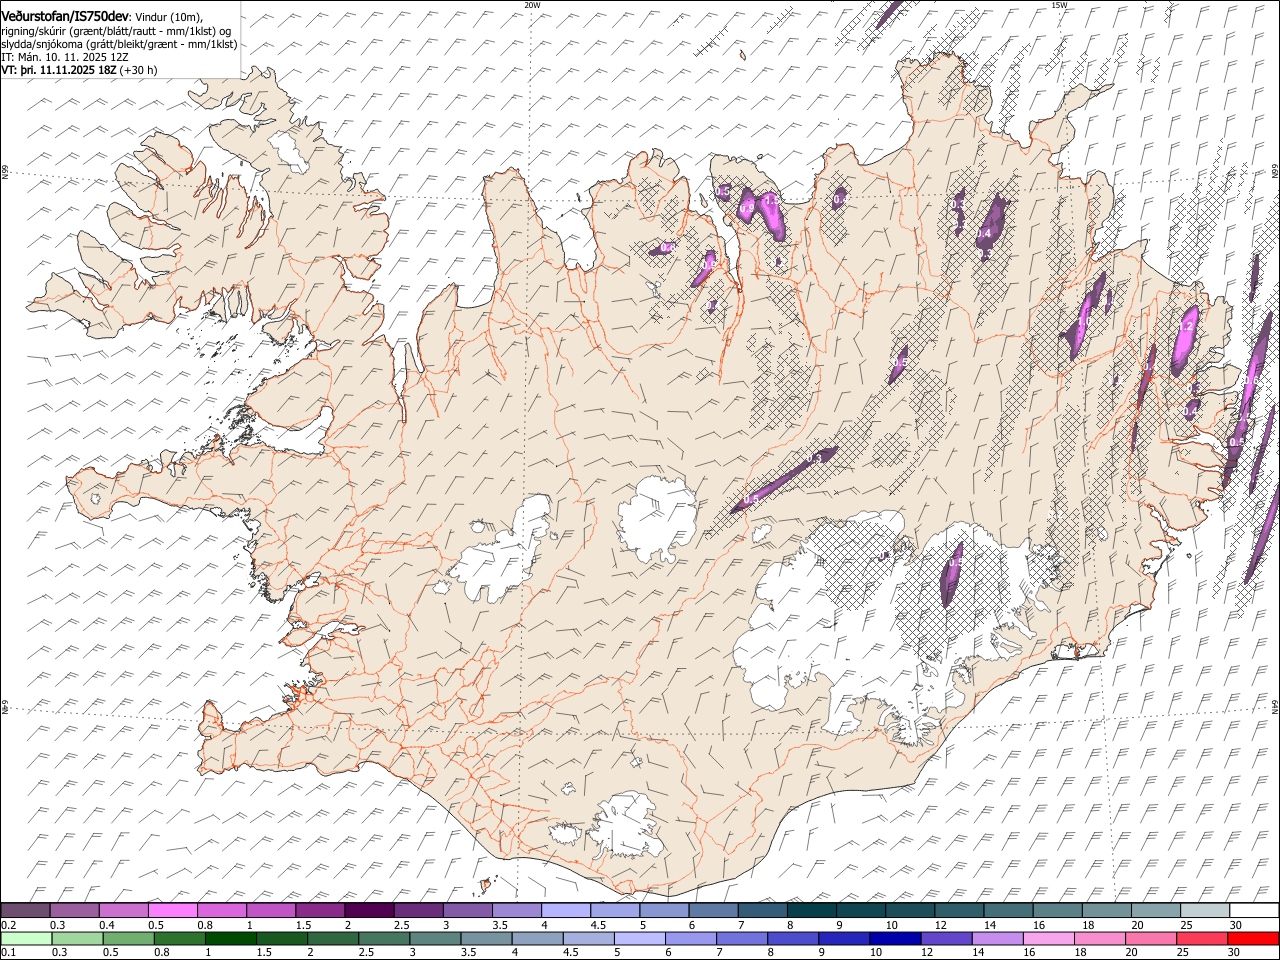The height and width of the screenshot is (960, 1280).
Task: Click the pale lavender swatch labeled 4 in purple-to-grey row
Action: point(564,911)
